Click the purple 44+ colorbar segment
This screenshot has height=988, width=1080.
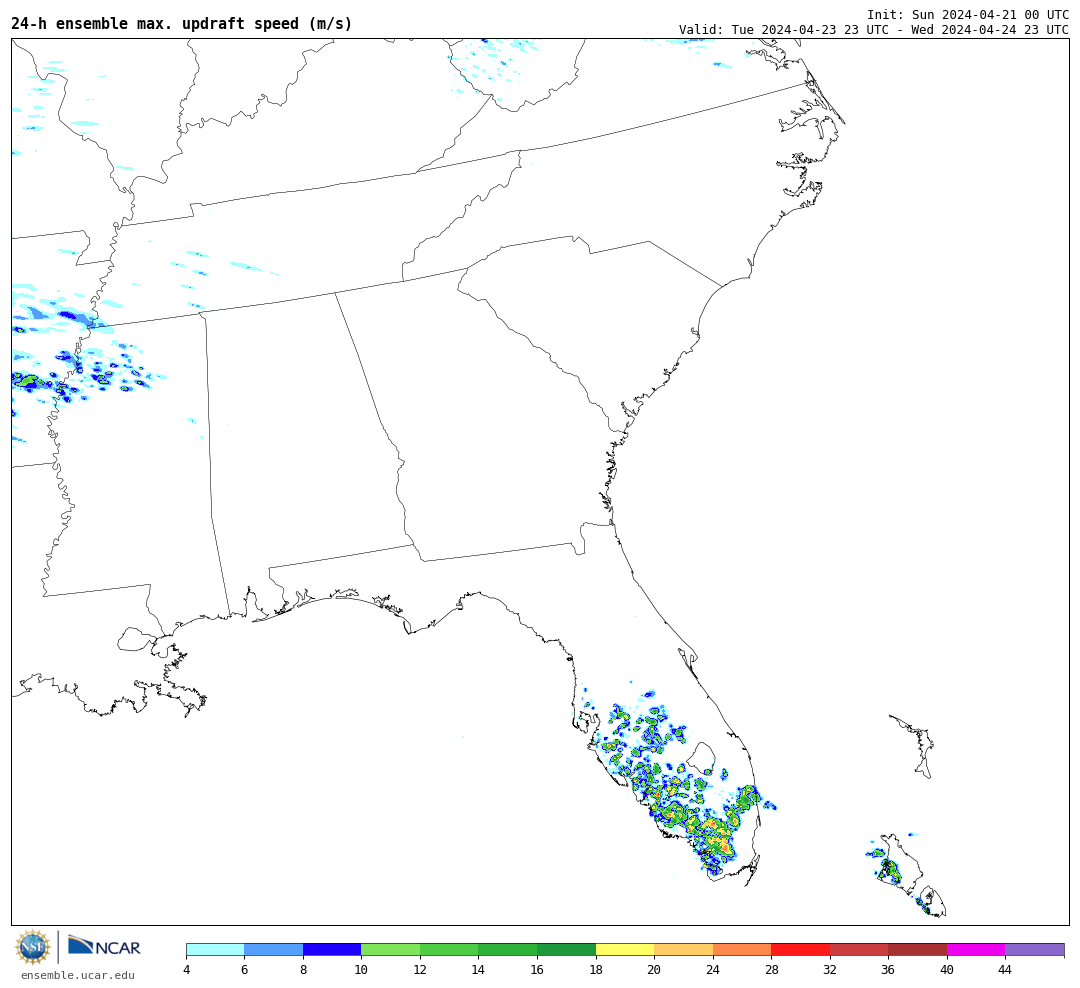[x=1035, y=949]
